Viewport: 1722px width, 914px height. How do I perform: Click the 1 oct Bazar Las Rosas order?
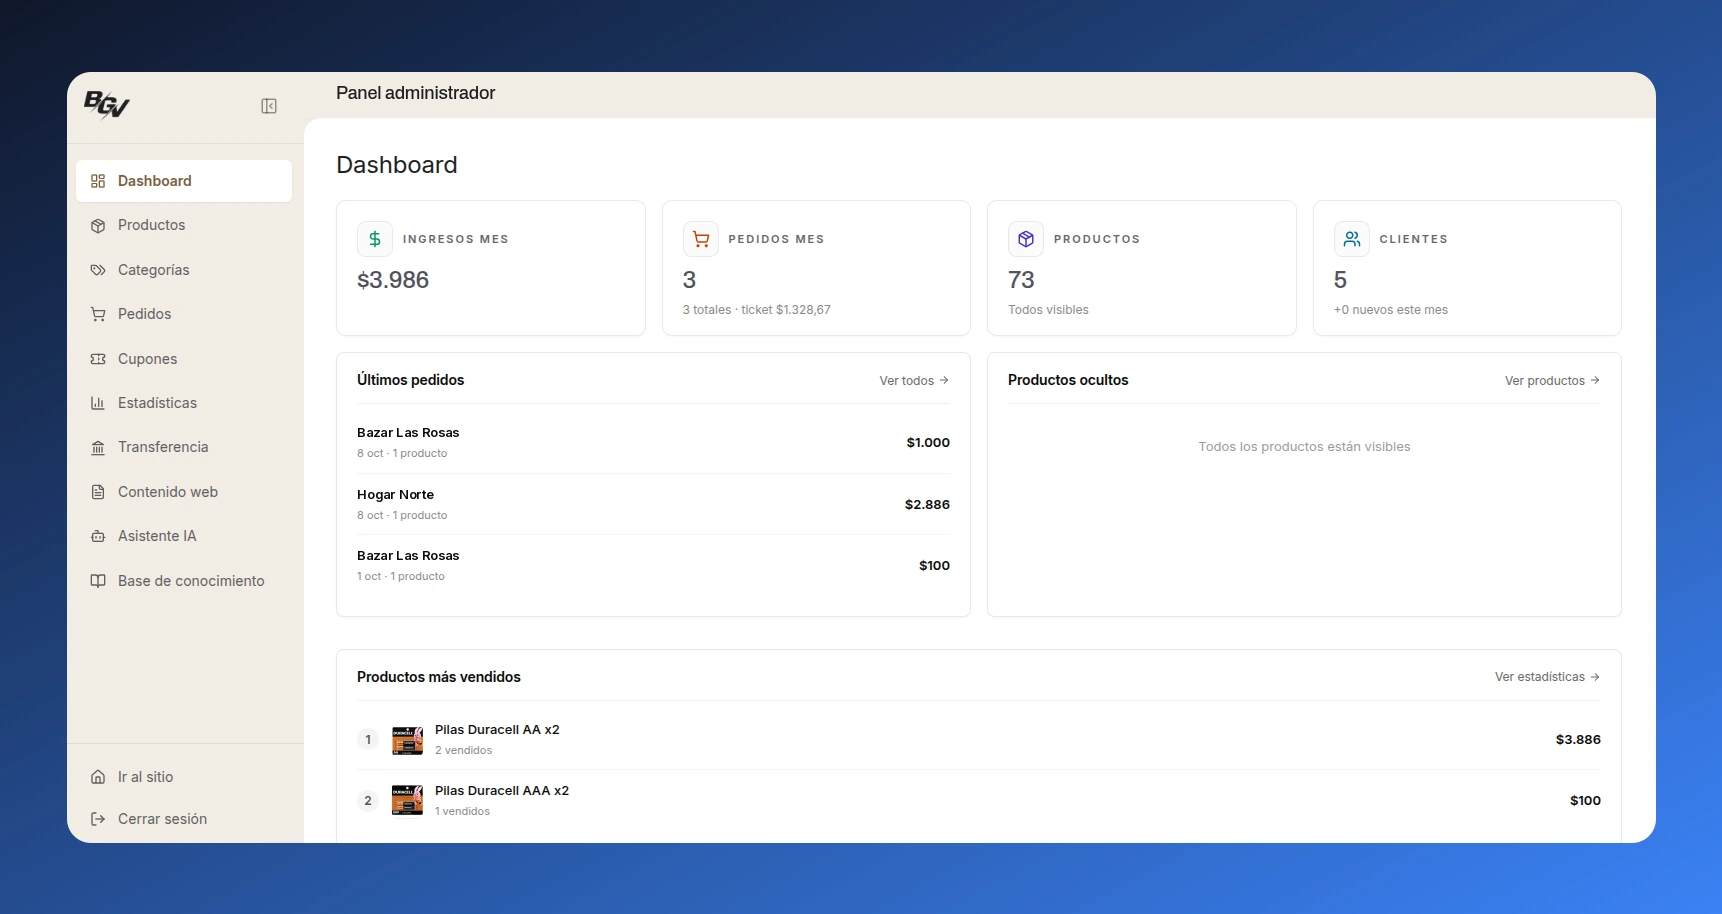coord(653,565)
